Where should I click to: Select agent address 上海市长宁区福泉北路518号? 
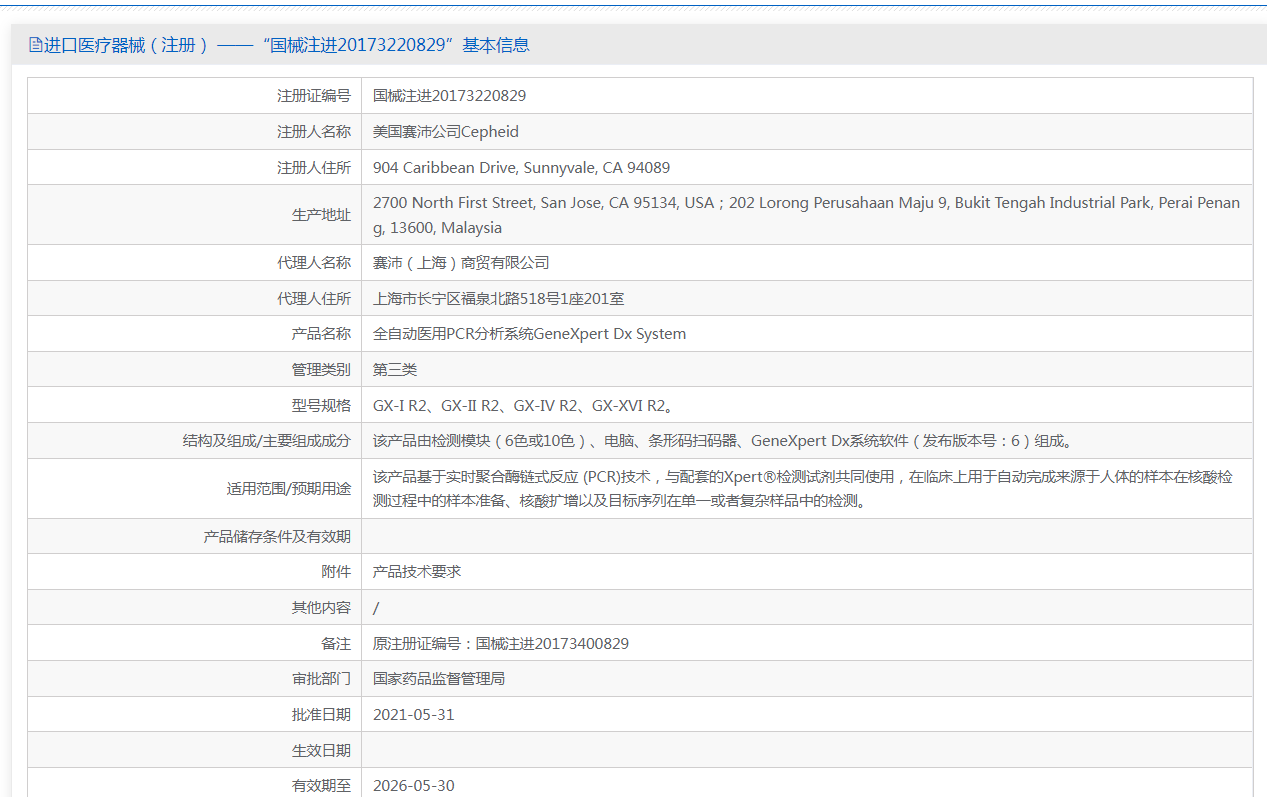coord(498,299)
